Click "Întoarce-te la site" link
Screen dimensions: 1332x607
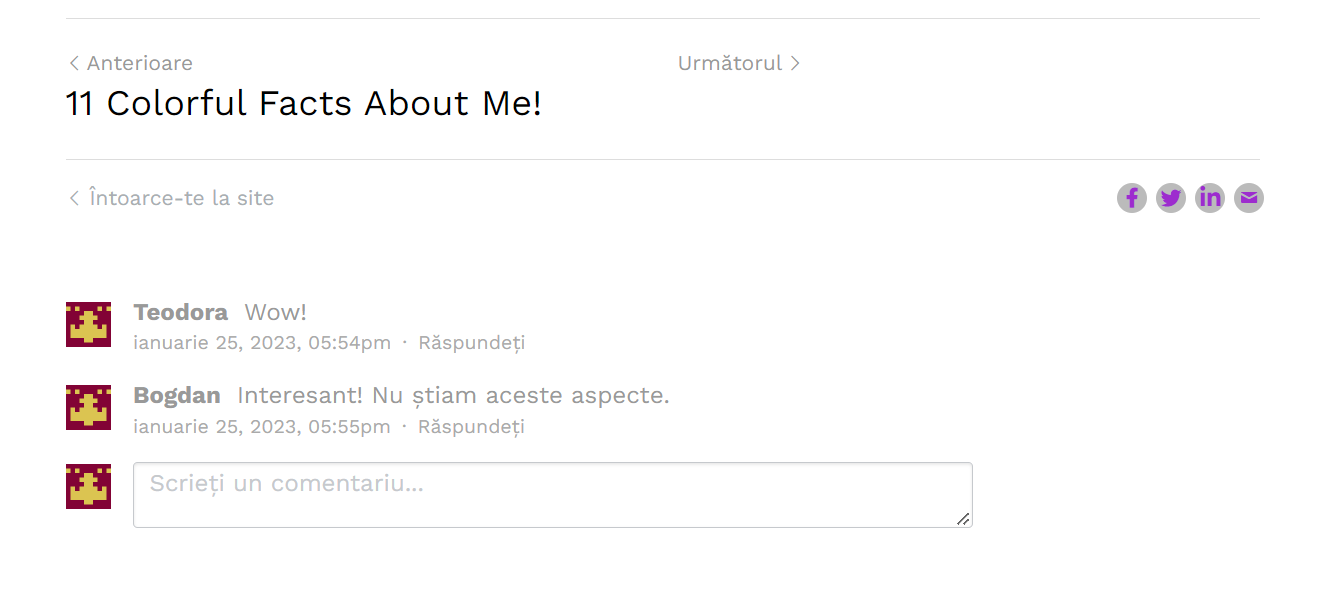(x=171, y=198)
